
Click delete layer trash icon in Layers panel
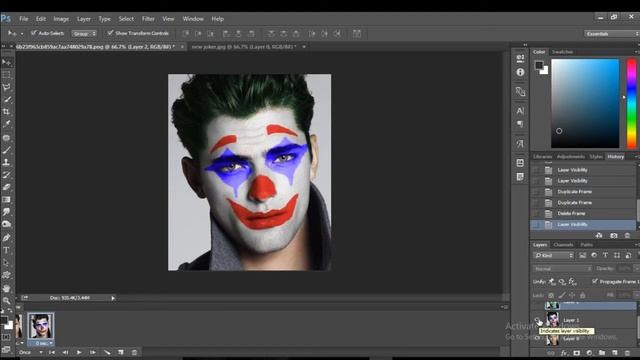[627, 353]
